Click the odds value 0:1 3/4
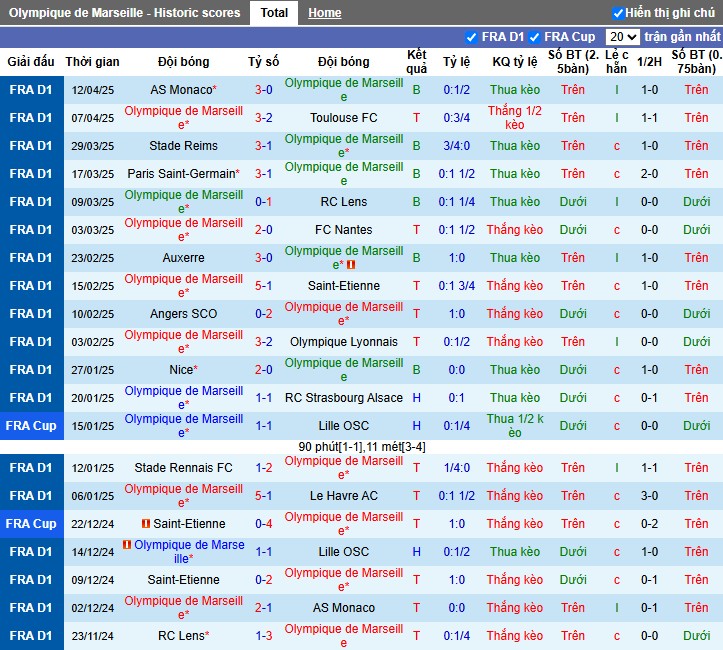This screenshot has height=650, width=723. [456, 286]
